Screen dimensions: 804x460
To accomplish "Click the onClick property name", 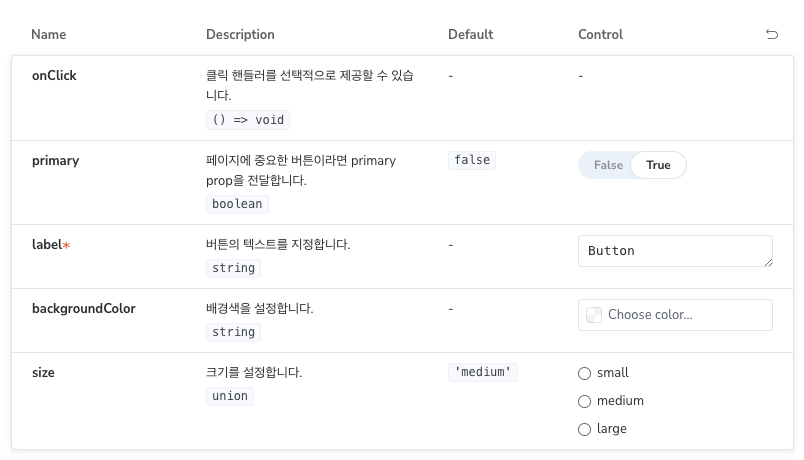I will pyautogui.click(x=54, y=75).
